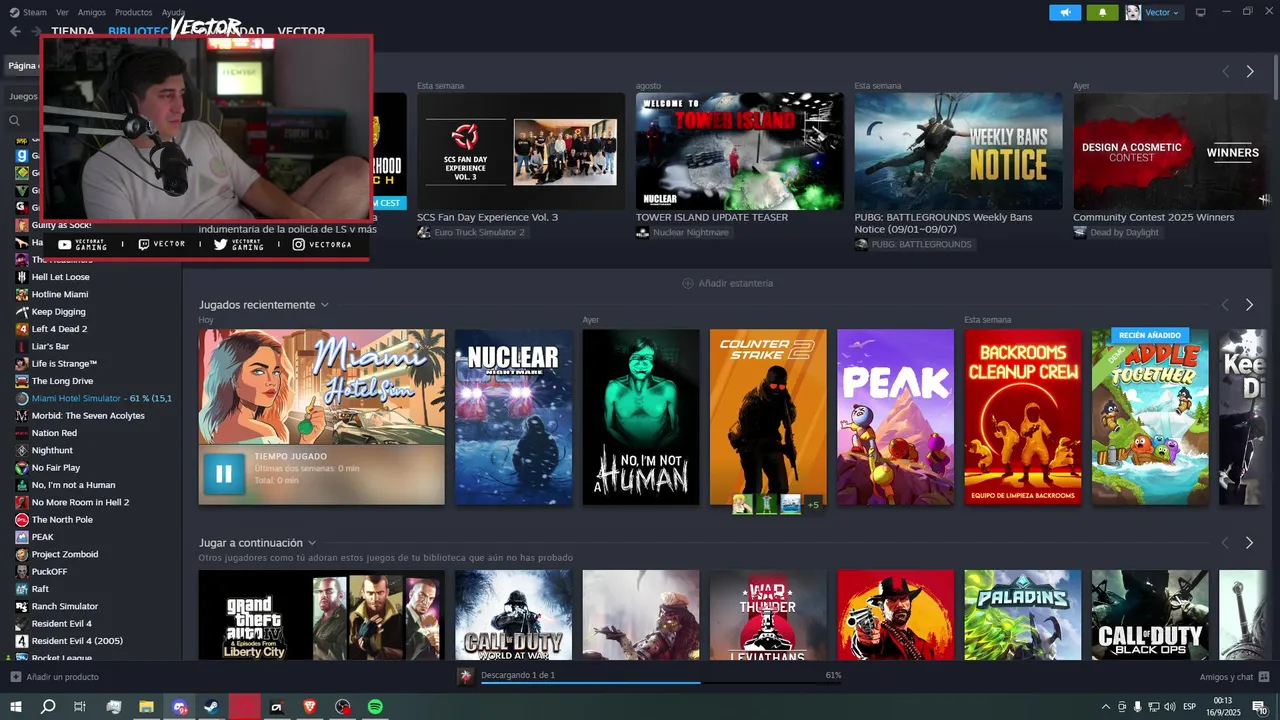The image size is (1280, 720).
Task: Open the Ver menu
Action: coord(62,12)
